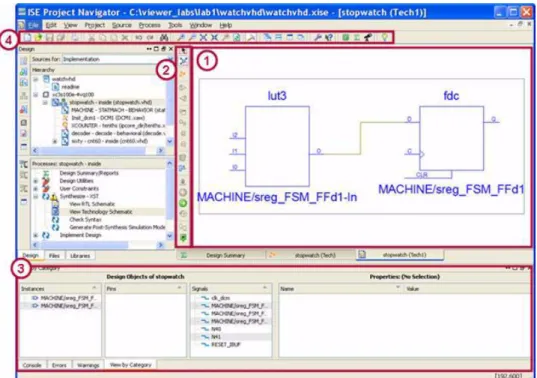Select the View by Category tab

tap(130, 365)
